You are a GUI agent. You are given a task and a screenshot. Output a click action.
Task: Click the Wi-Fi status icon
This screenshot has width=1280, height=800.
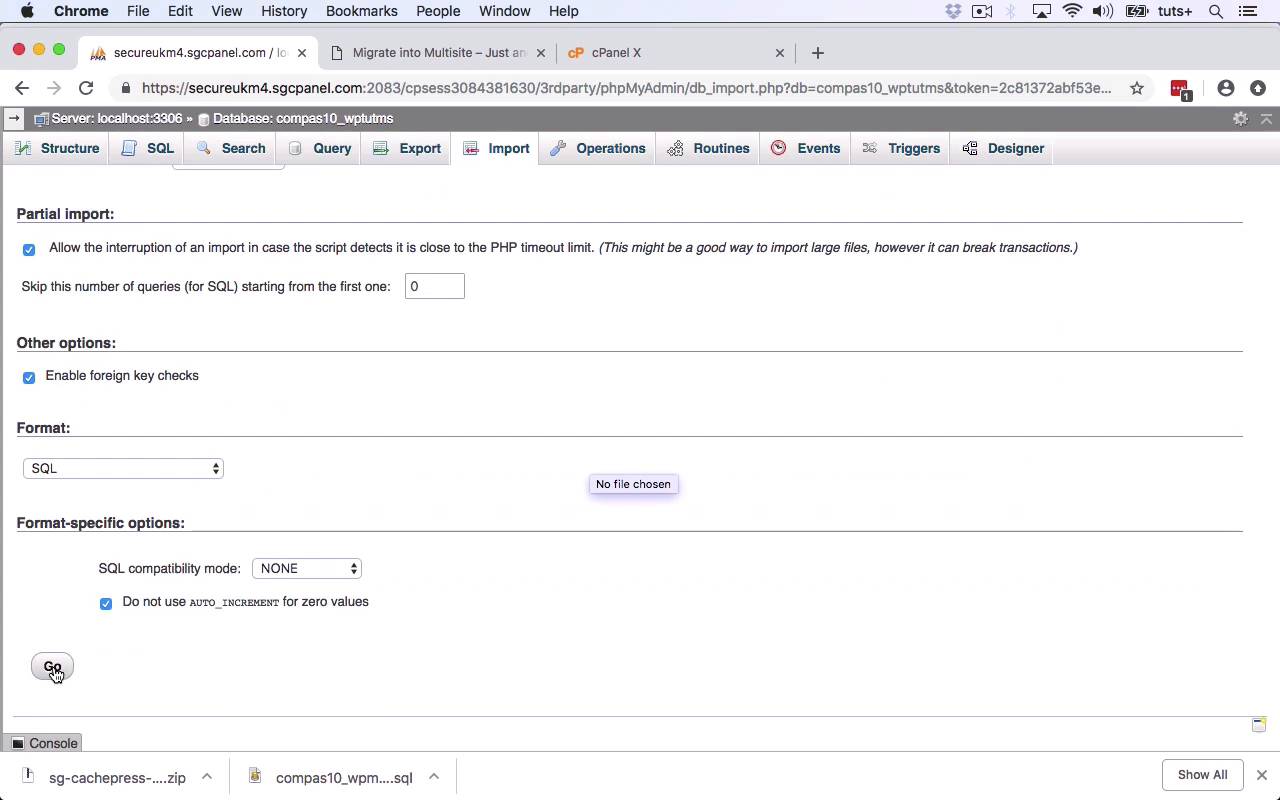[x=1073, y=11]
